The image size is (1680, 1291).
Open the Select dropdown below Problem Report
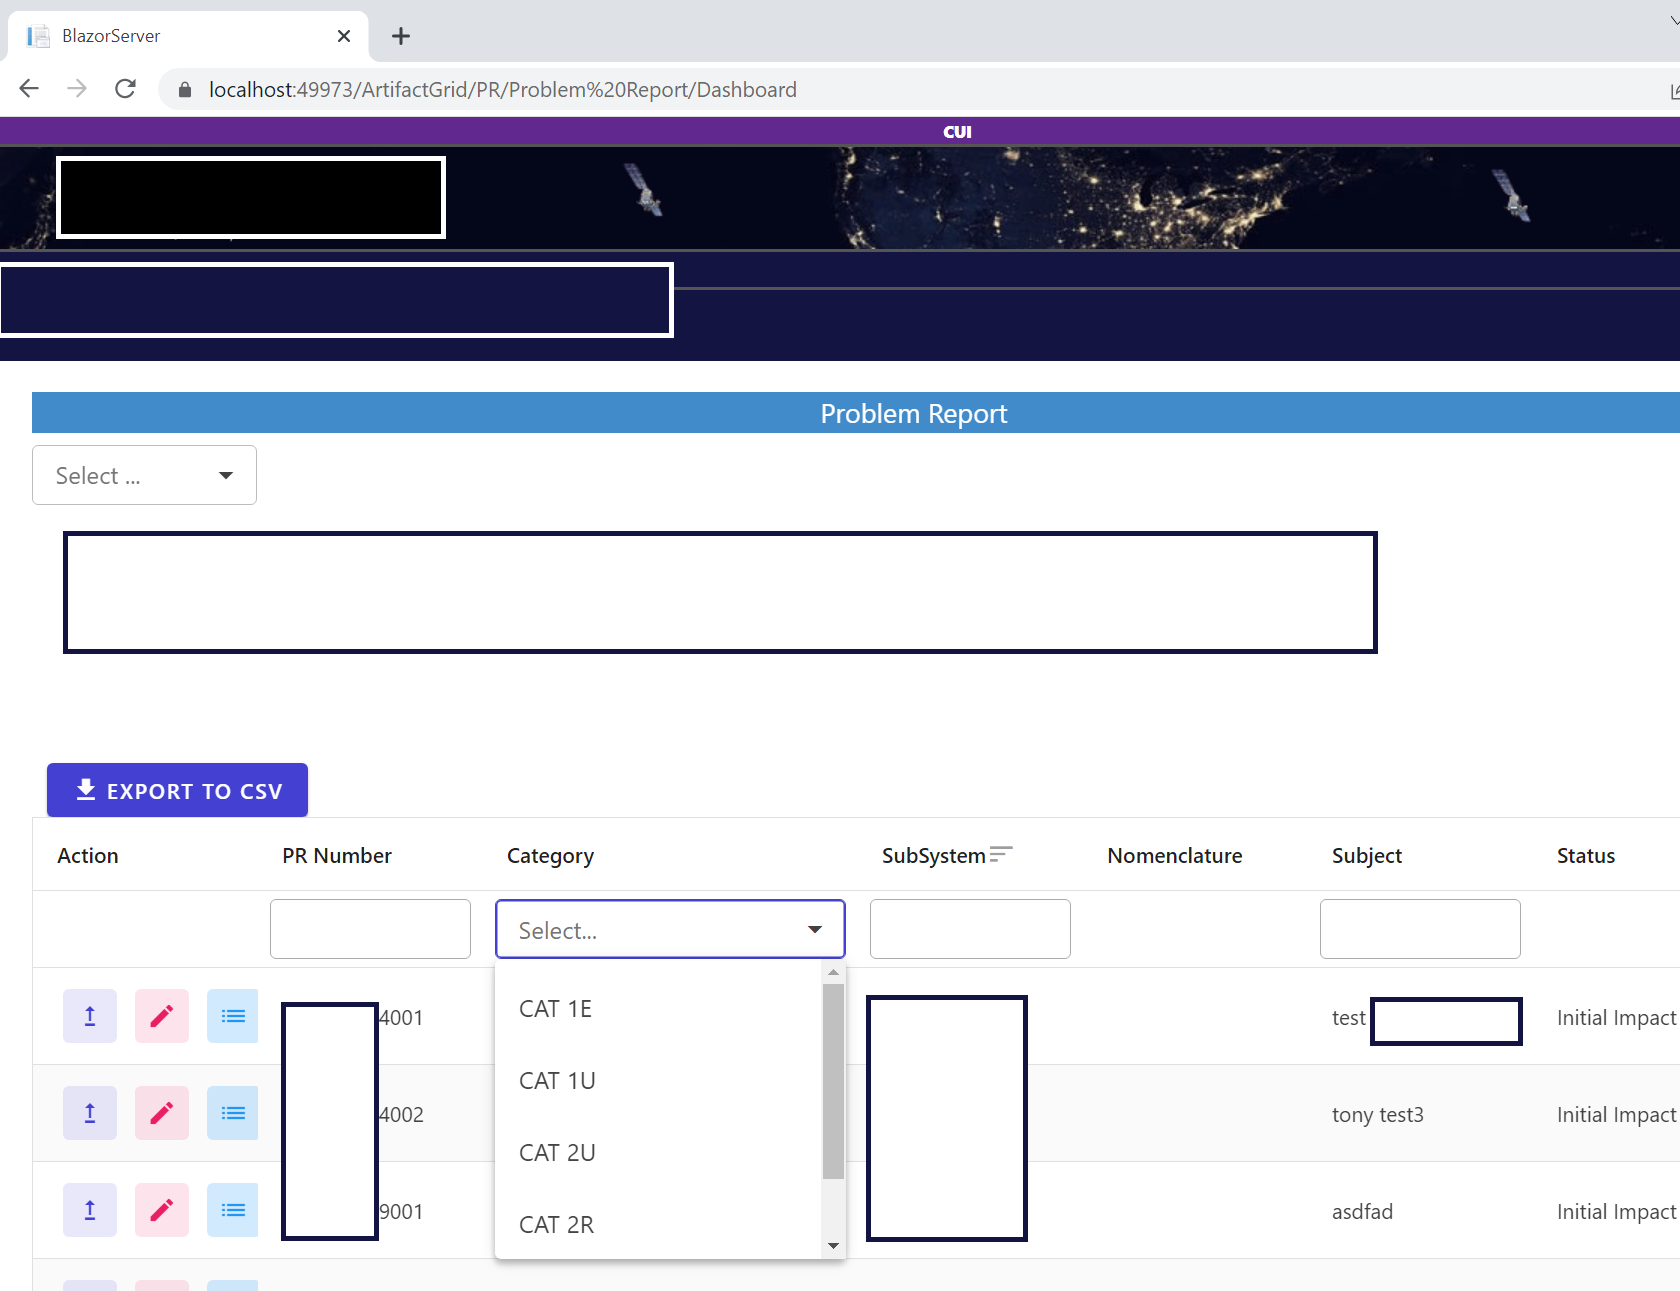(x=143, y=475)
